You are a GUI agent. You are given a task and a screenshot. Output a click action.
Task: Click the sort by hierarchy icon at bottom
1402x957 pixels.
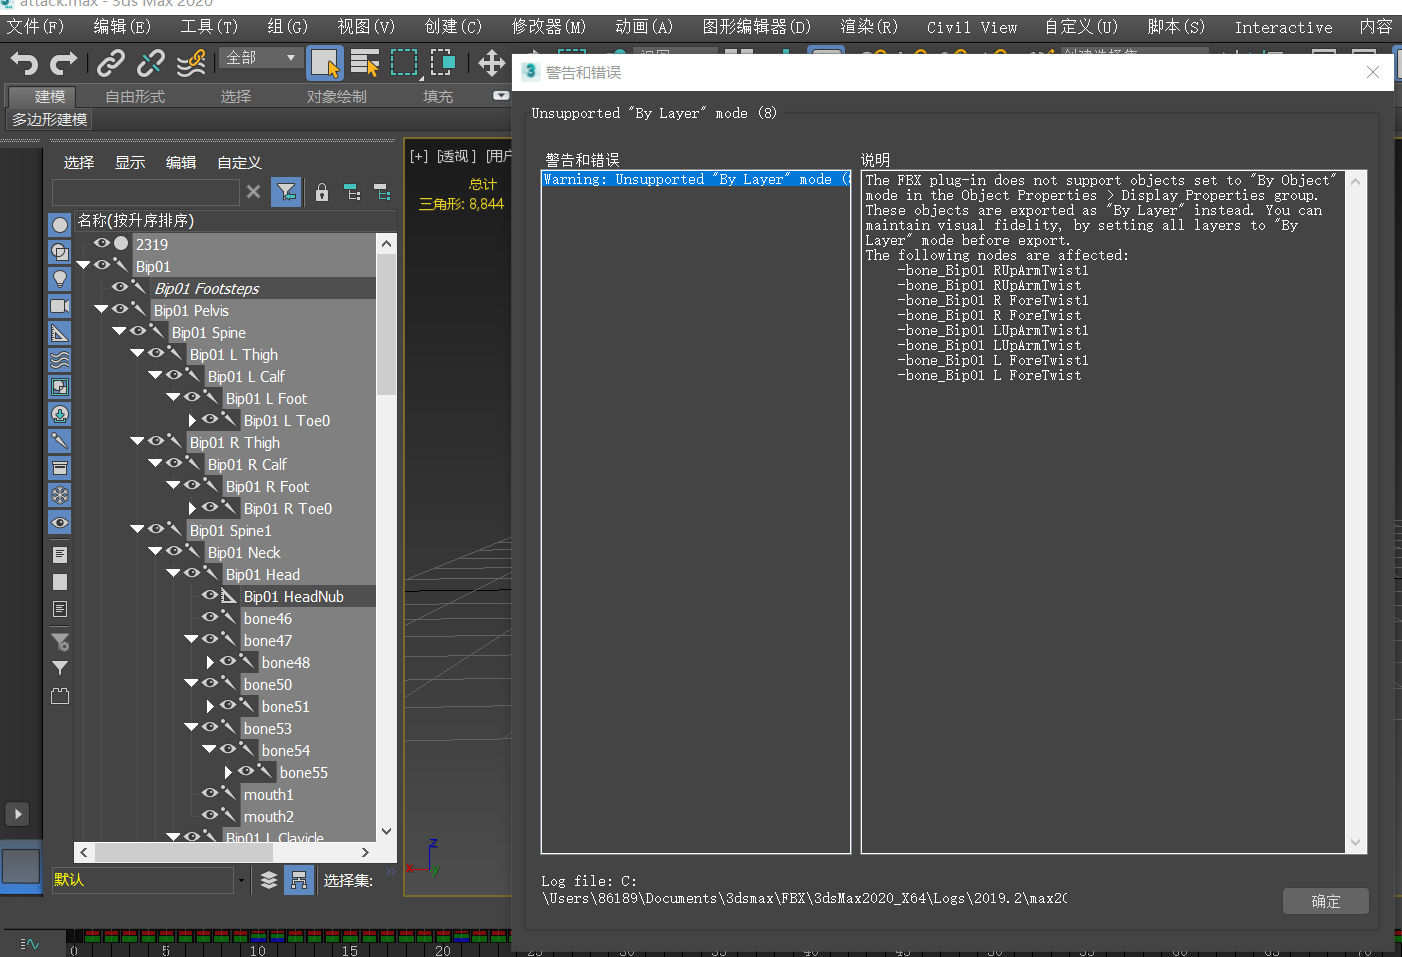pos(298,880)
